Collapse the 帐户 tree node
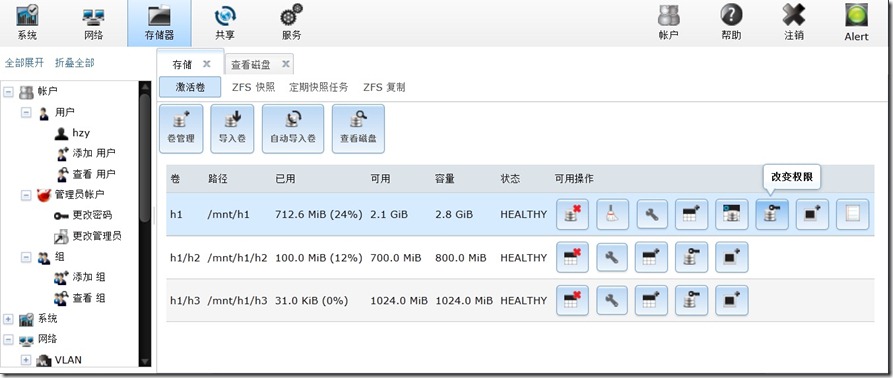Screen dimensions: 893x378 9,91
